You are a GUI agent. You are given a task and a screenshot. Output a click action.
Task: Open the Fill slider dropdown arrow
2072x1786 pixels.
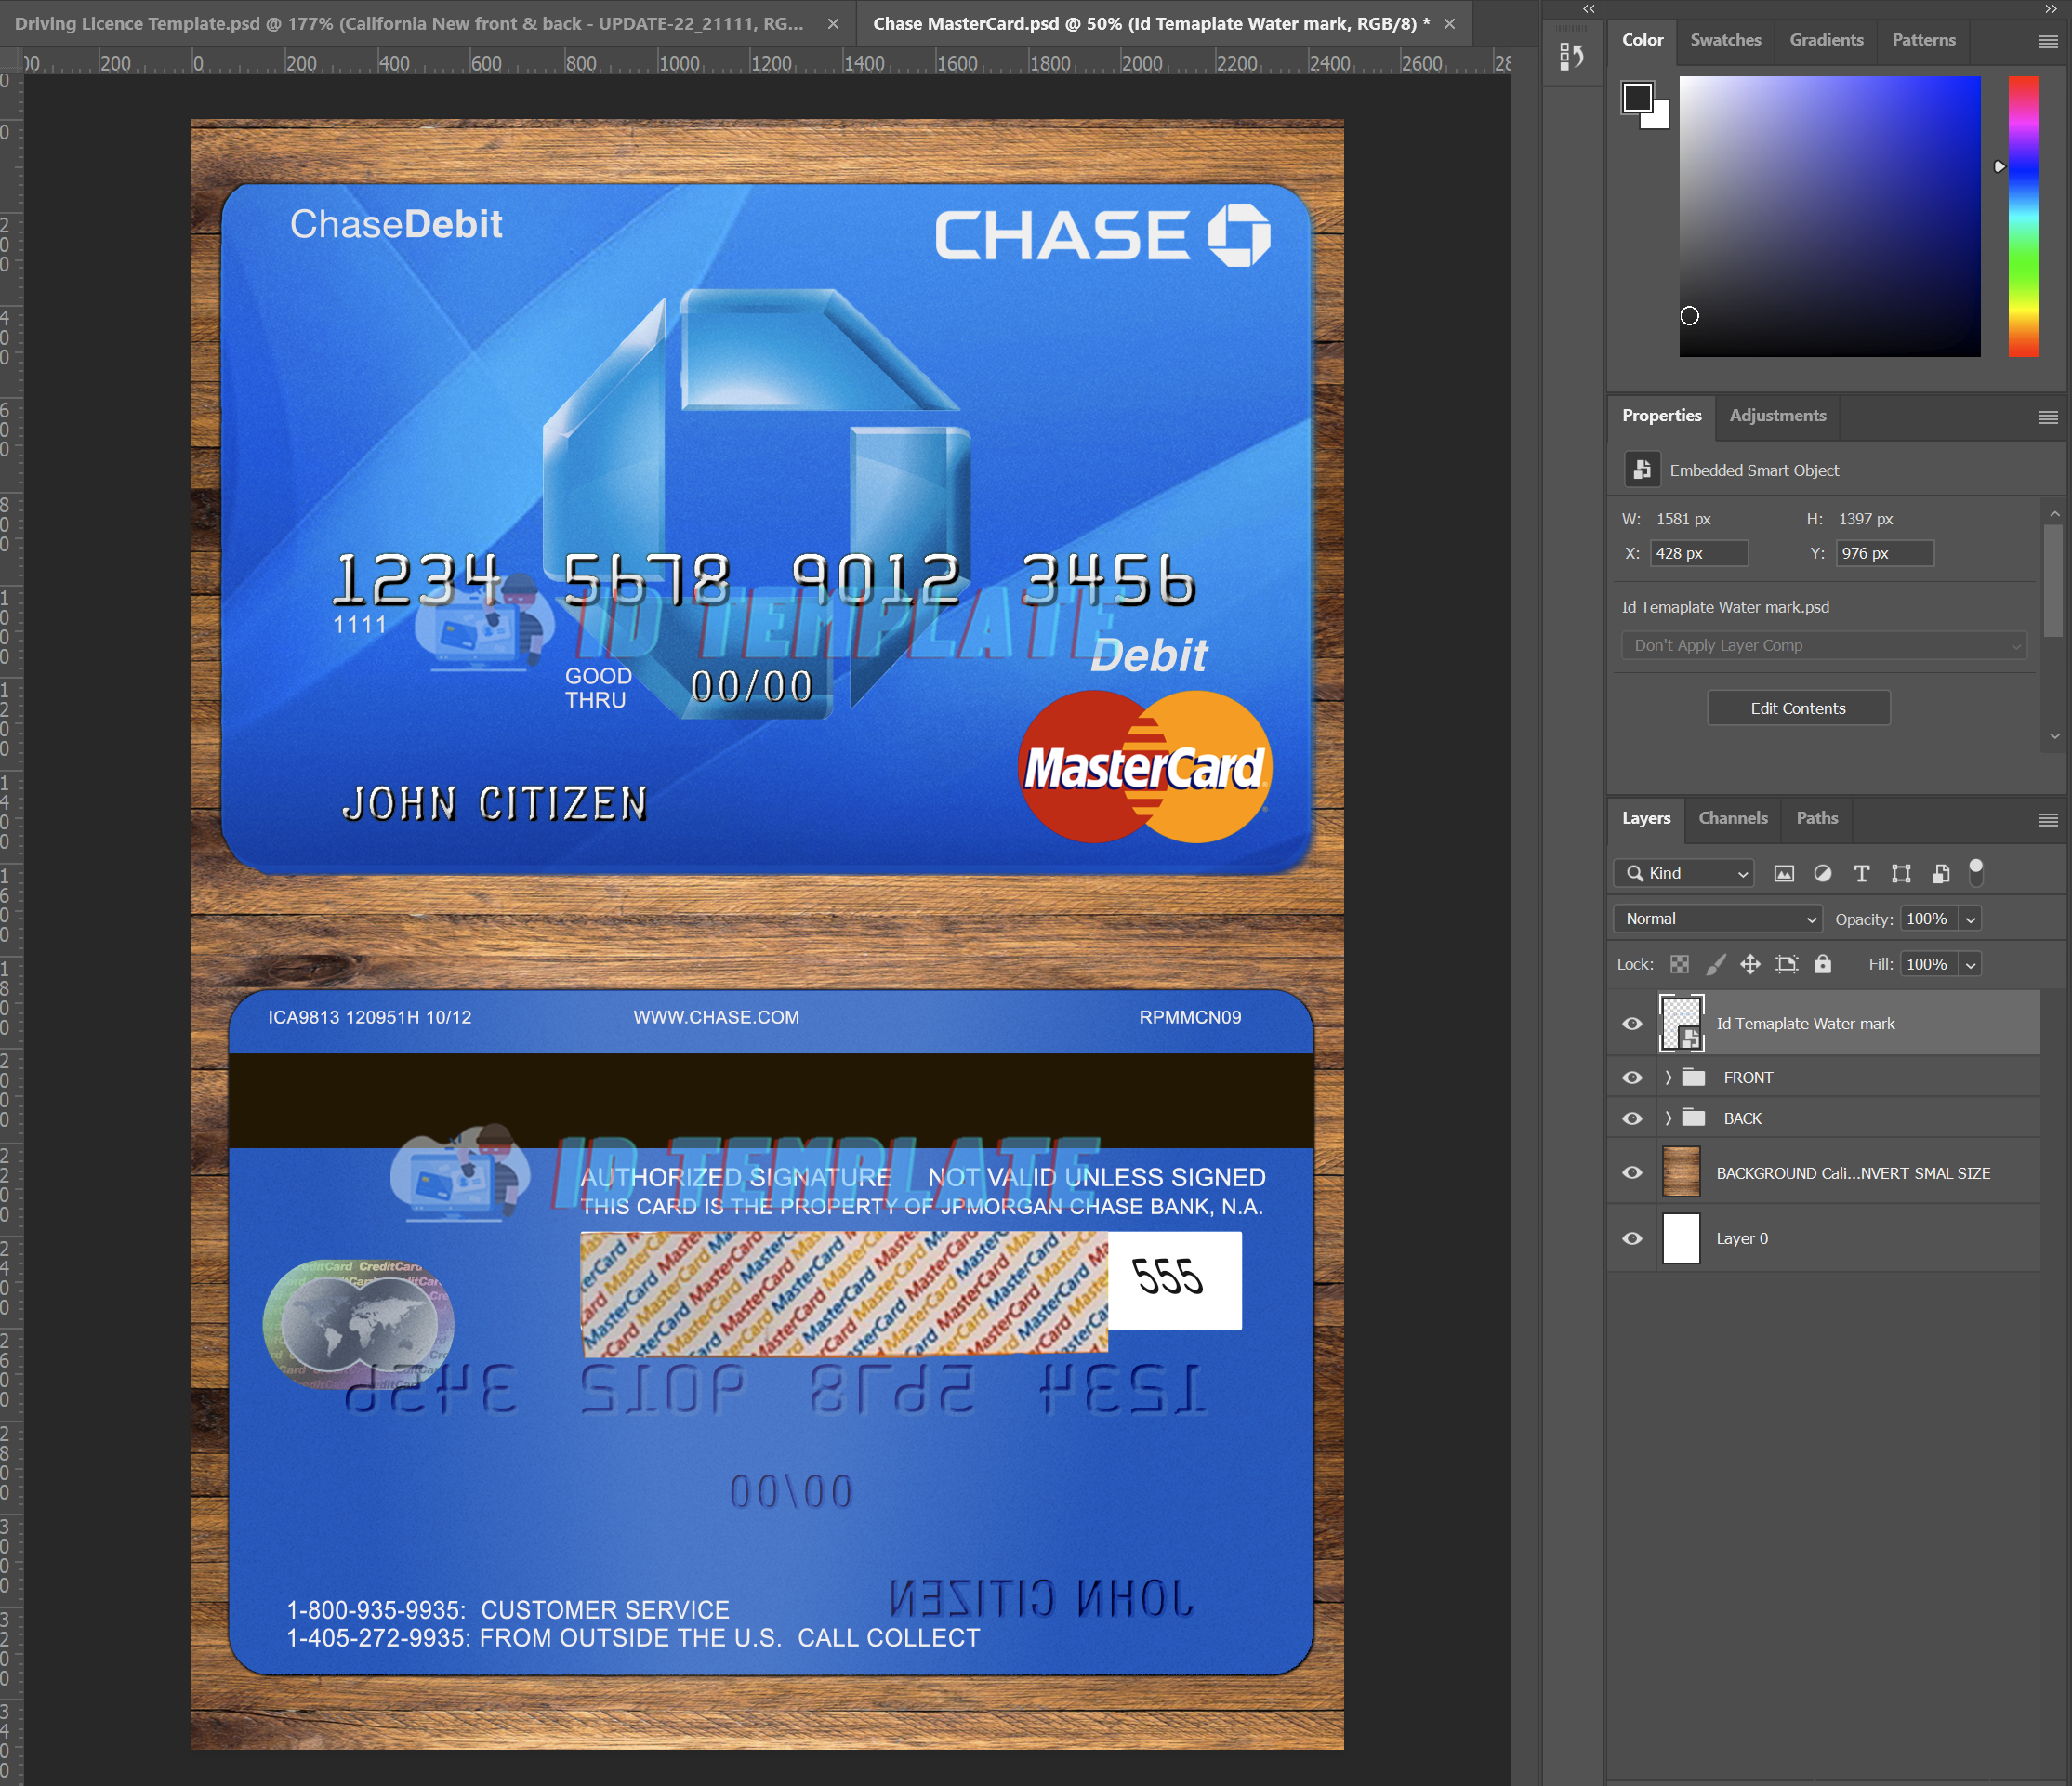1970,964
